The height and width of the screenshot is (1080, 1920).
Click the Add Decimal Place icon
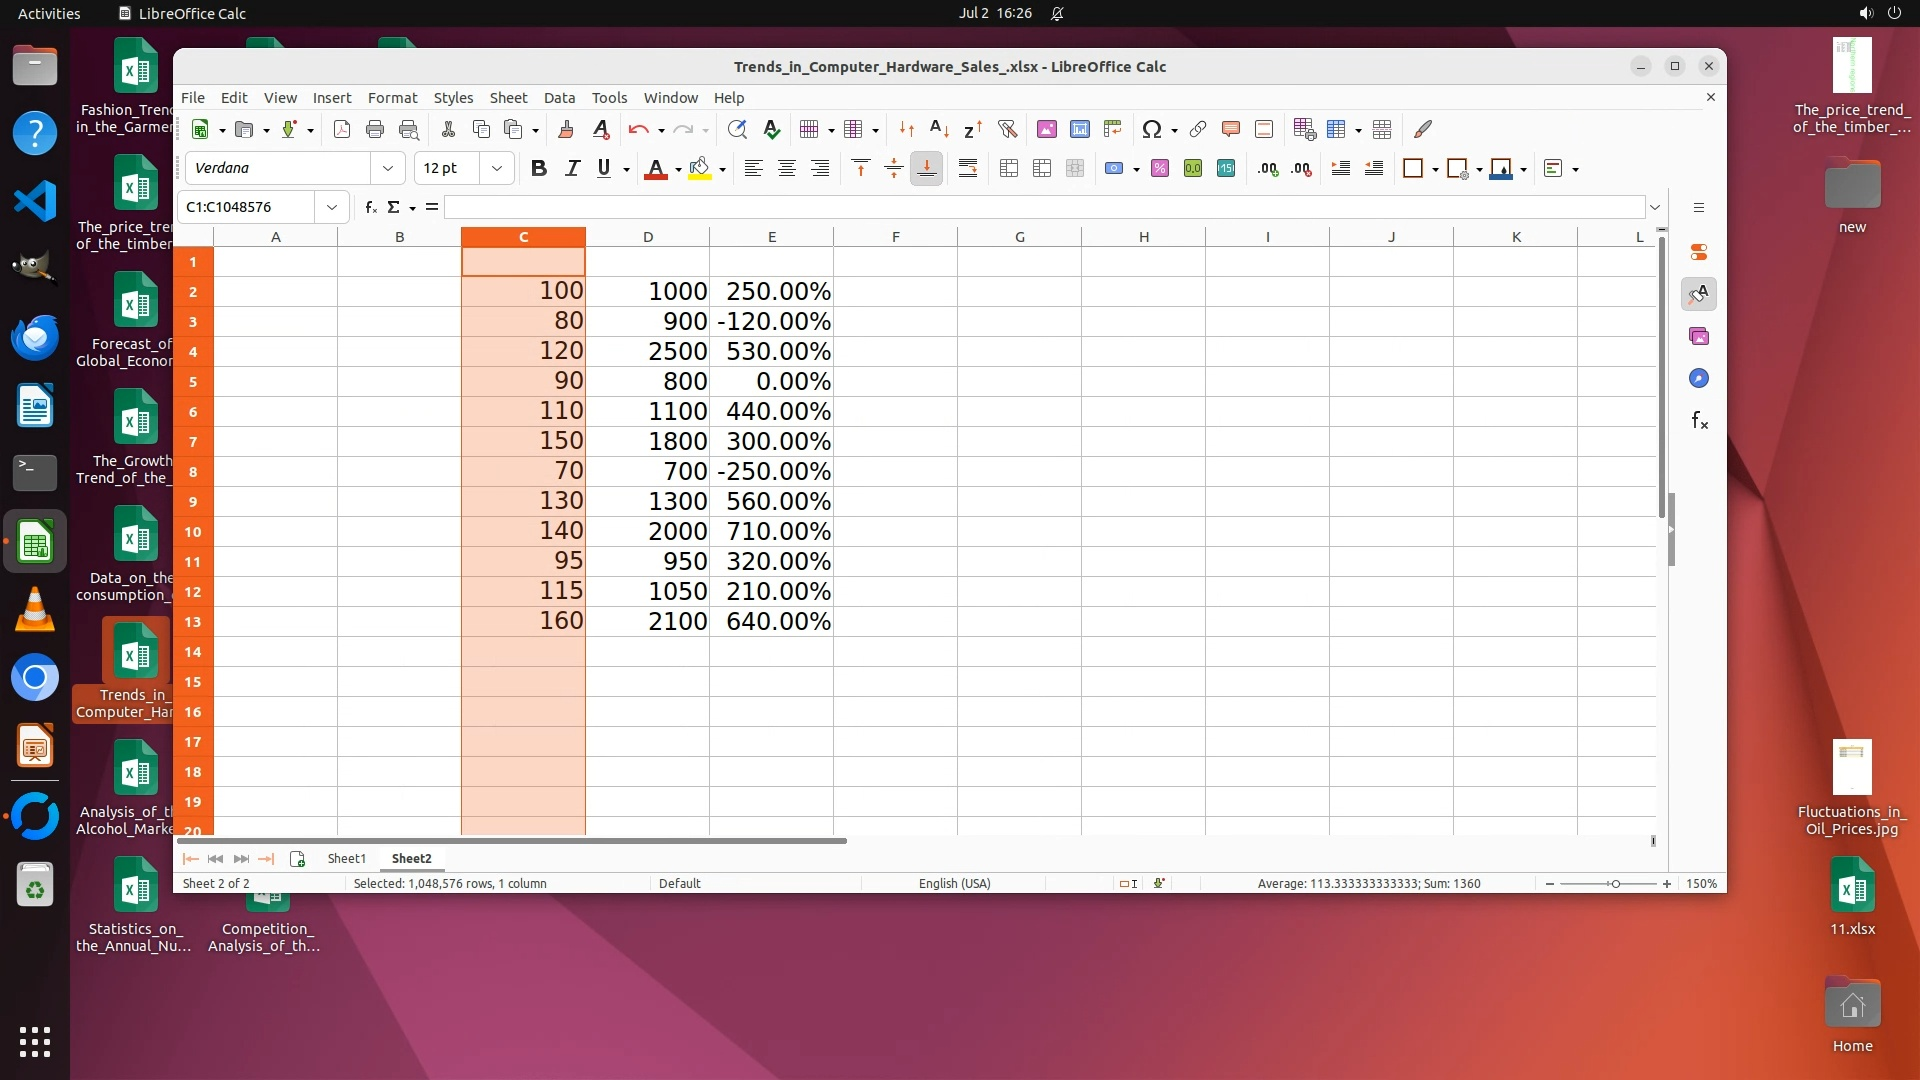[1268, 169]
